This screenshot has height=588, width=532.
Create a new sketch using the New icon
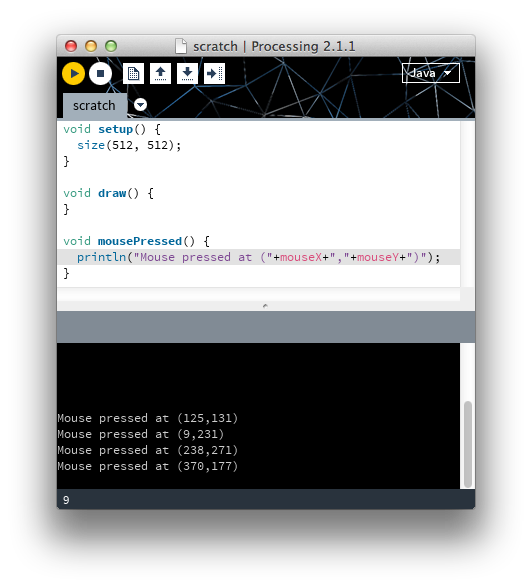coord(133,73)
